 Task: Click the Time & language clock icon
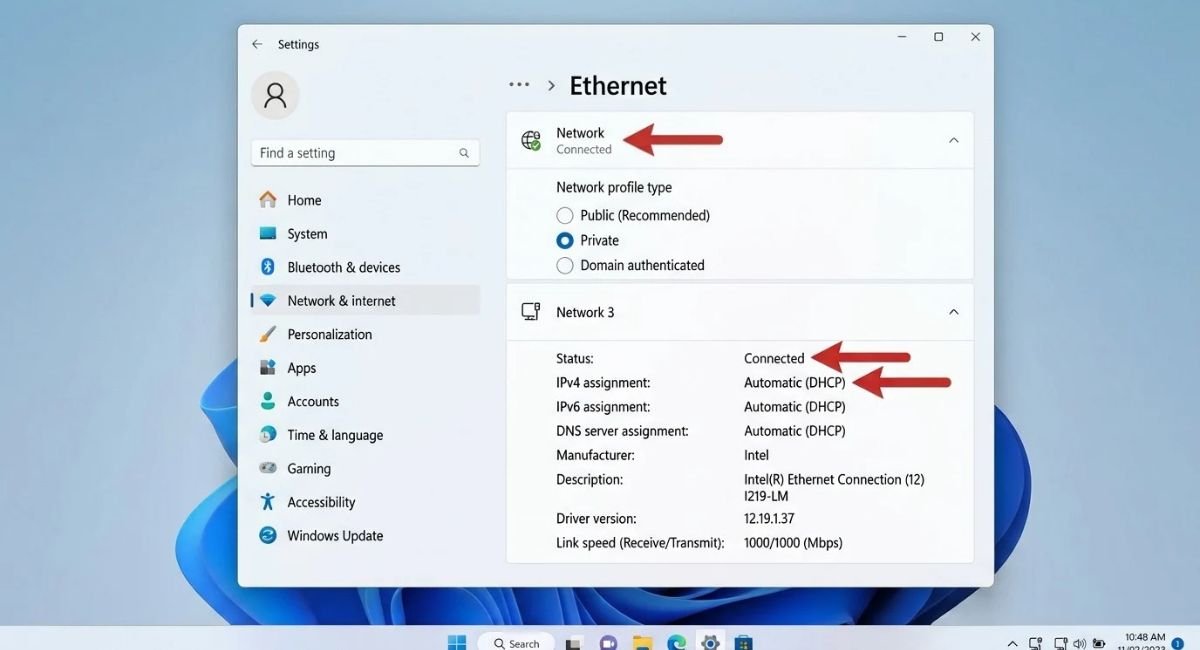[268, 435]
